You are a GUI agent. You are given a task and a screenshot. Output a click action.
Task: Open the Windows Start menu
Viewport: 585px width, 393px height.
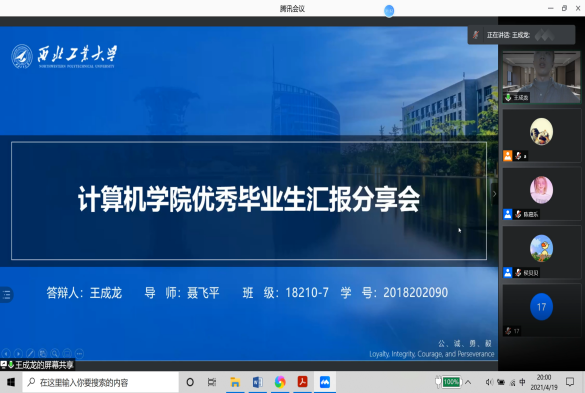(x=11, y=382)
